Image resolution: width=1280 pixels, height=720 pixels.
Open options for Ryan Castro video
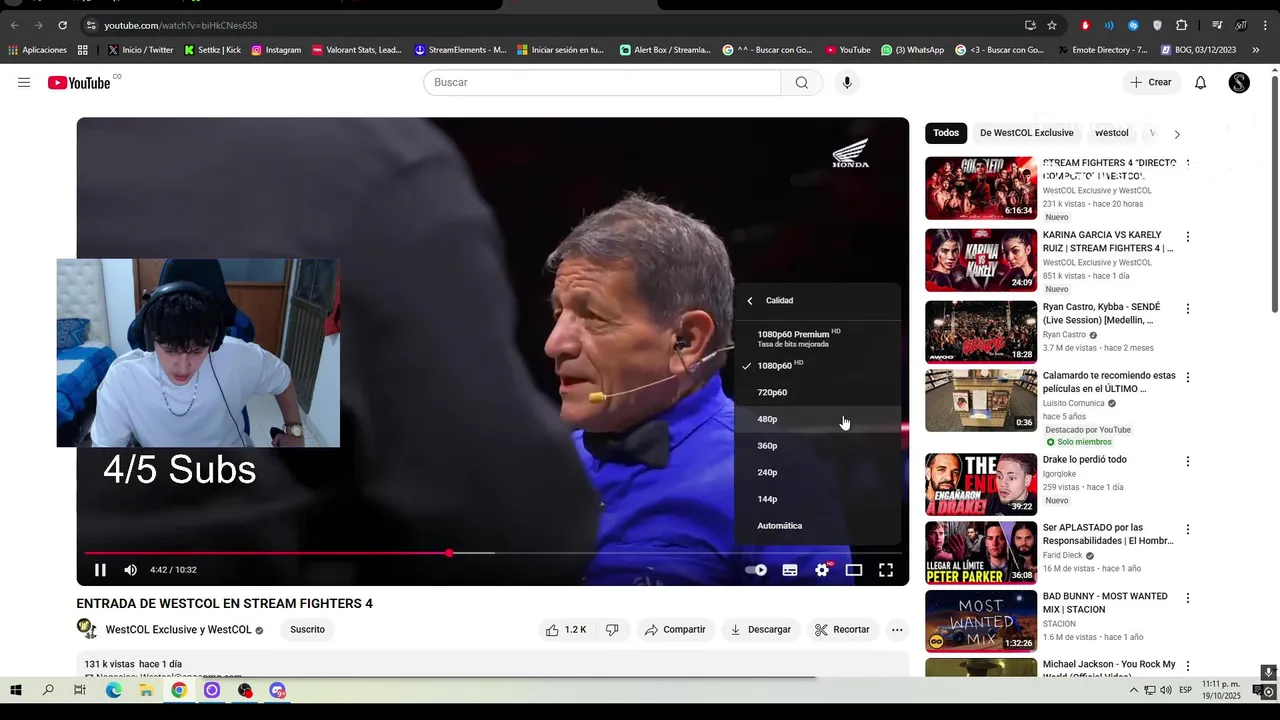pos(1188,309)
